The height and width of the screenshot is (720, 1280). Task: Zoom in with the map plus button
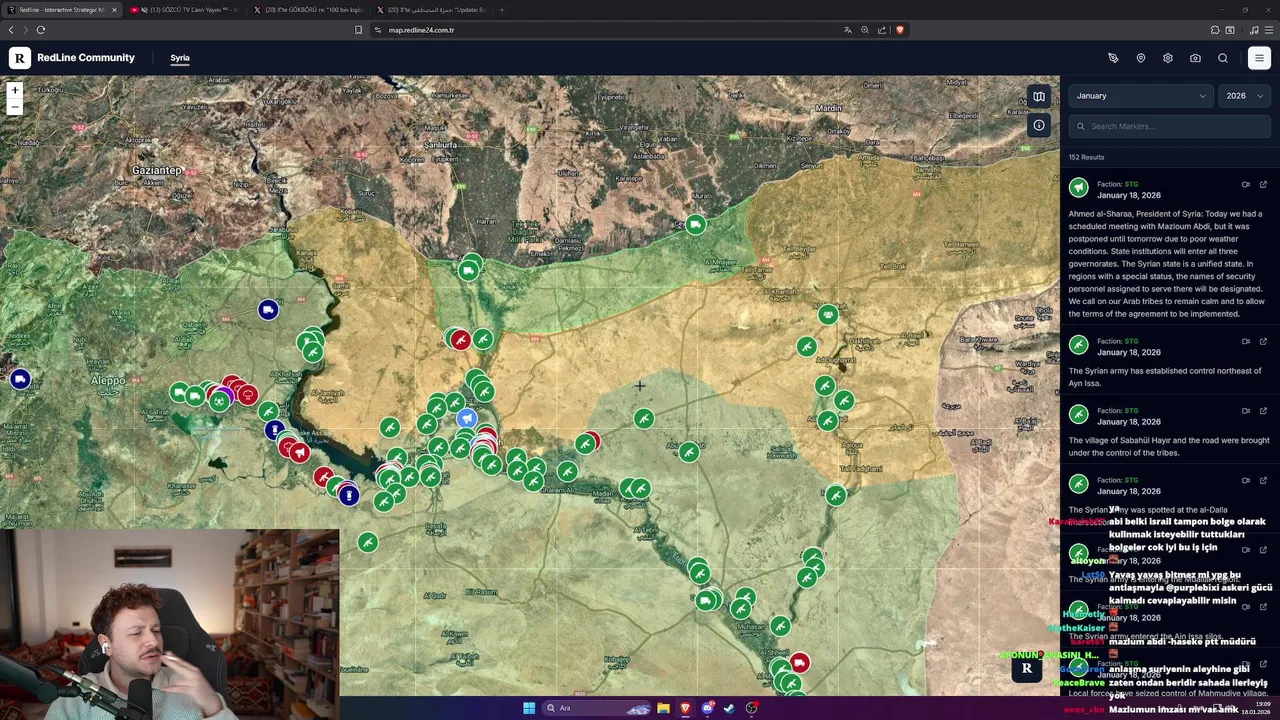tap(15, 90)
